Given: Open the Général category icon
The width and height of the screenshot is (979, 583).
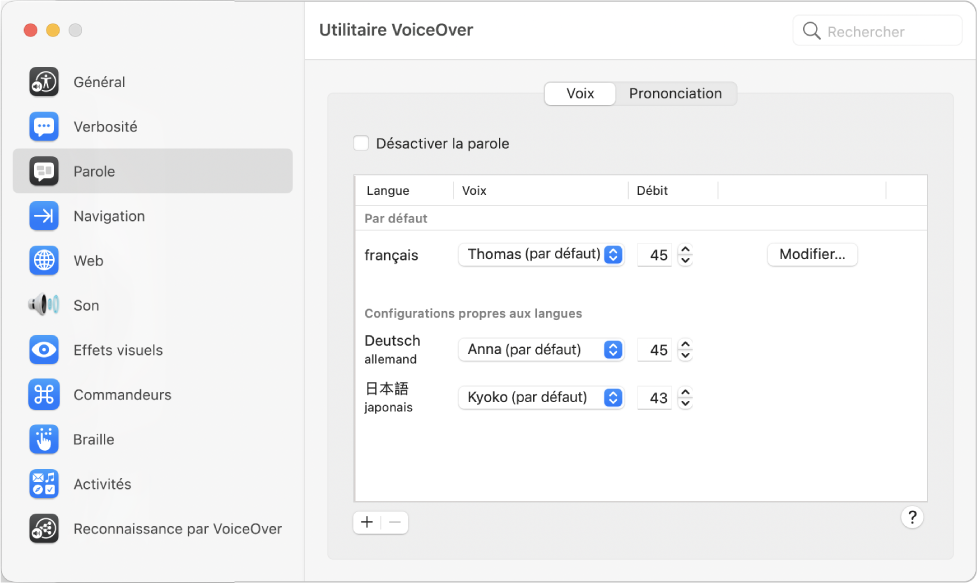Looking at the screenshot, I should pyautogui.click(x=44, y=82).
